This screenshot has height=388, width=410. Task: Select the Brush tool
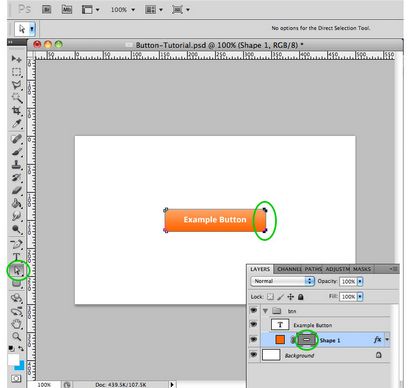(x=16, y=152)
